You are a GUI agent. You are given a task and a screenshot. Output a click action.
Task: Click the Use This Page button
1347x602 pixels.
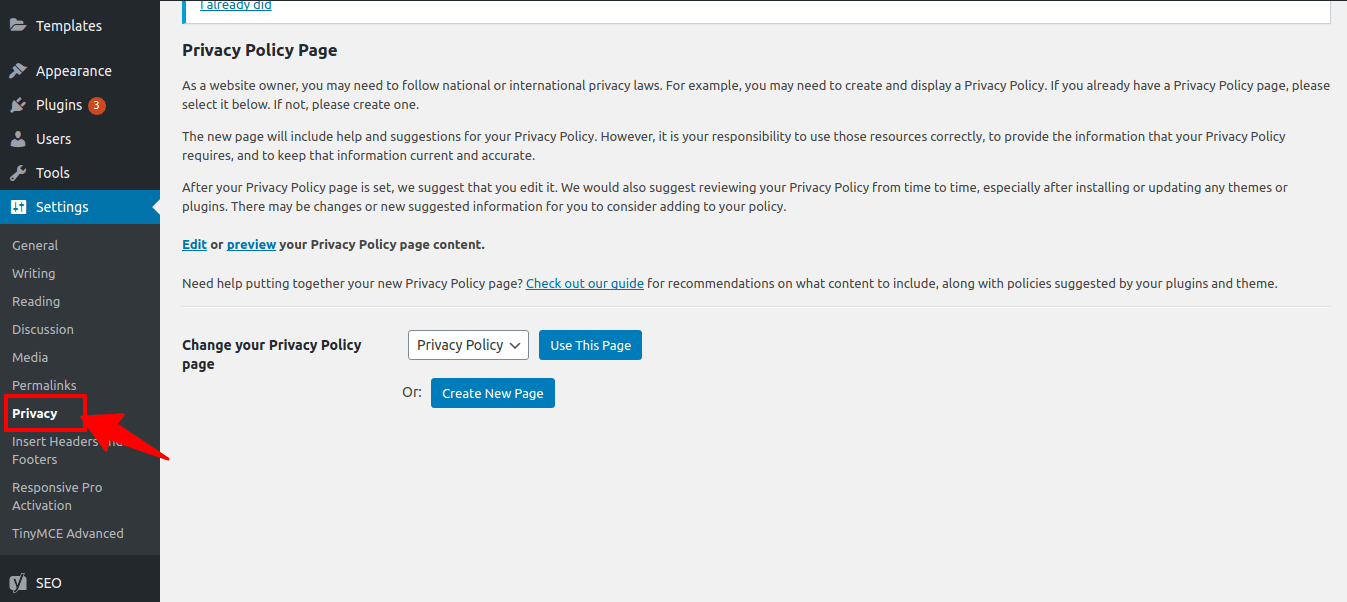click(590, 344)
